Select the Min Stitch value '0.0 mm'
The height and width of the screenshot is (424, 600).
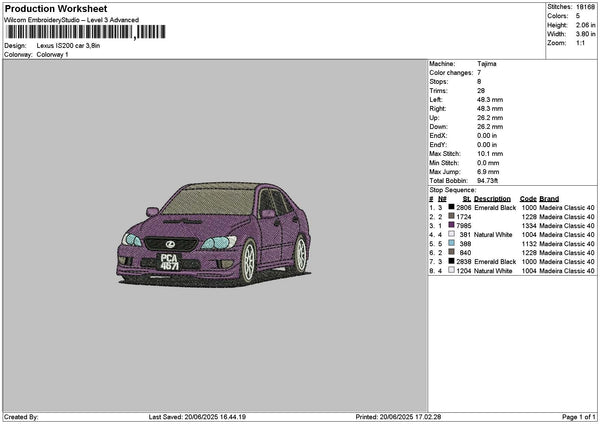pos(488,163)
